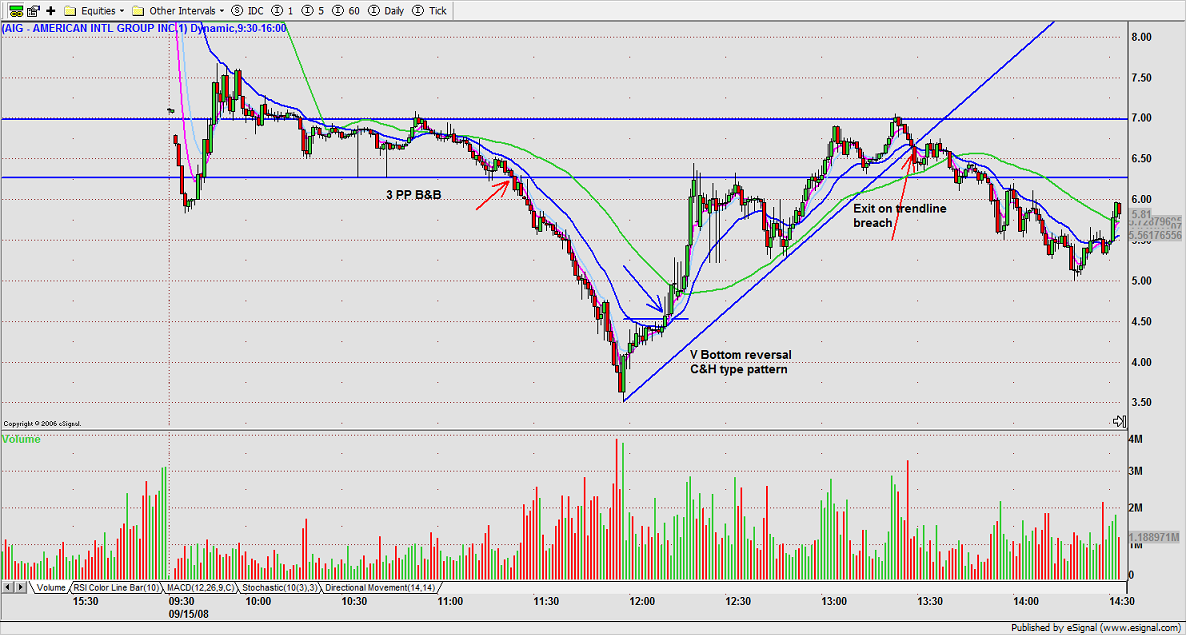The image size is (1186, 635).
Task: Open the Equities folder dropdown
Action: click(95, 11)
